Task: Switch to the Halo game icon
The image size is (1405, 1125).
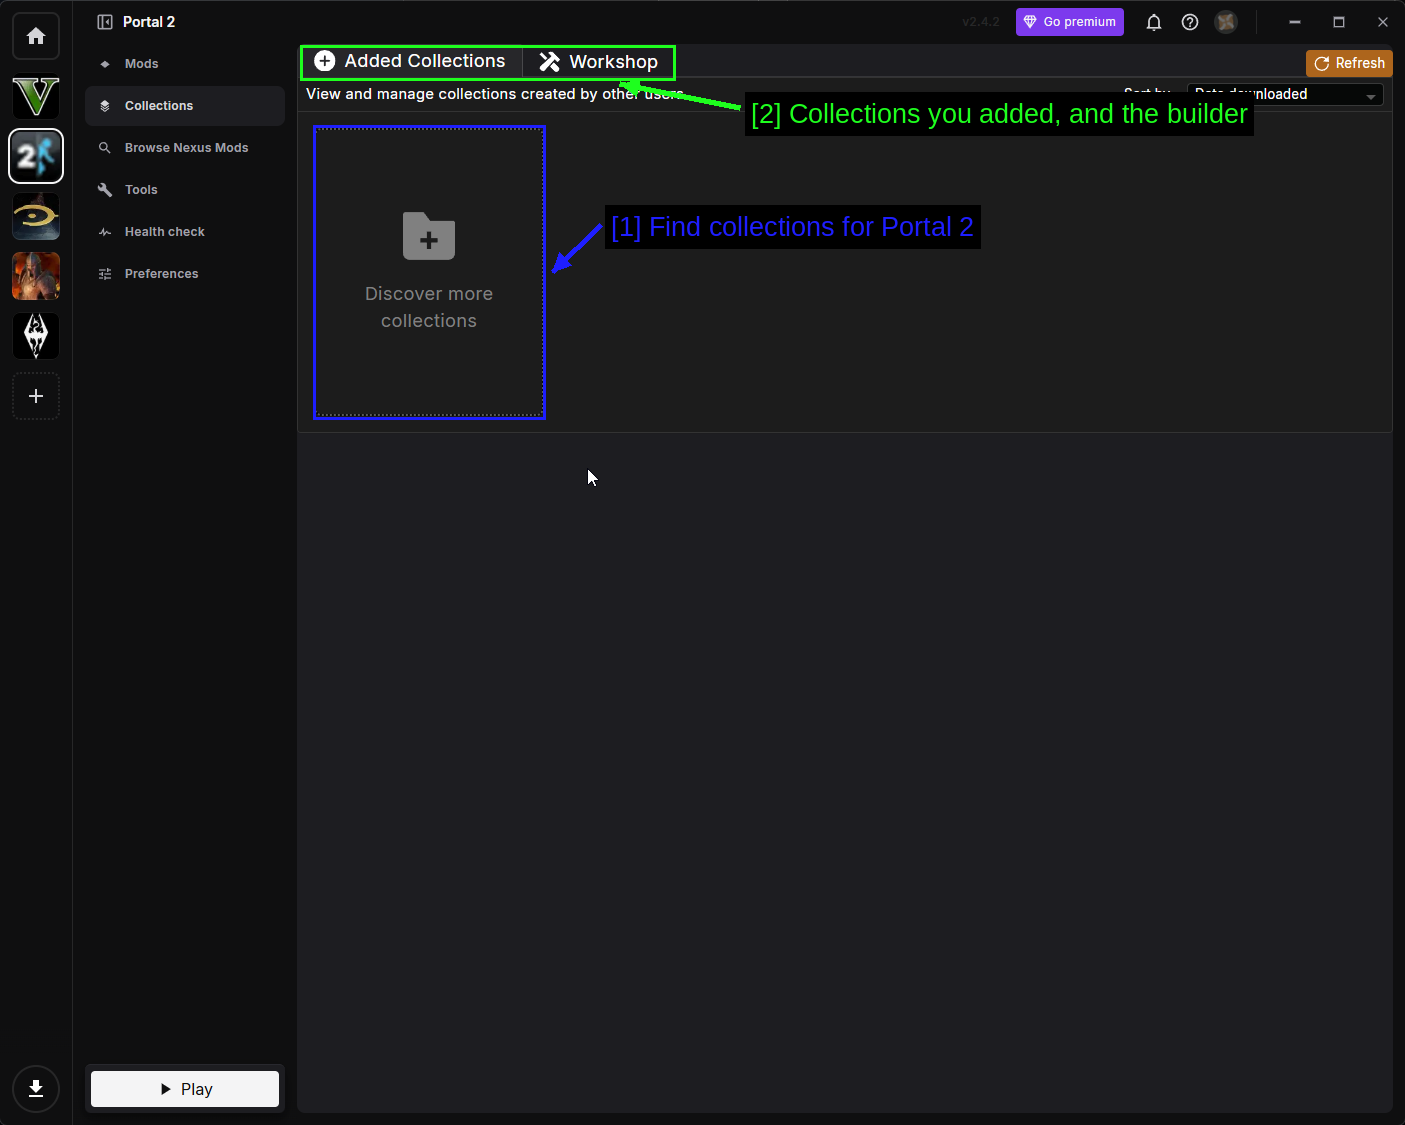Action: (x=36, y=216)
